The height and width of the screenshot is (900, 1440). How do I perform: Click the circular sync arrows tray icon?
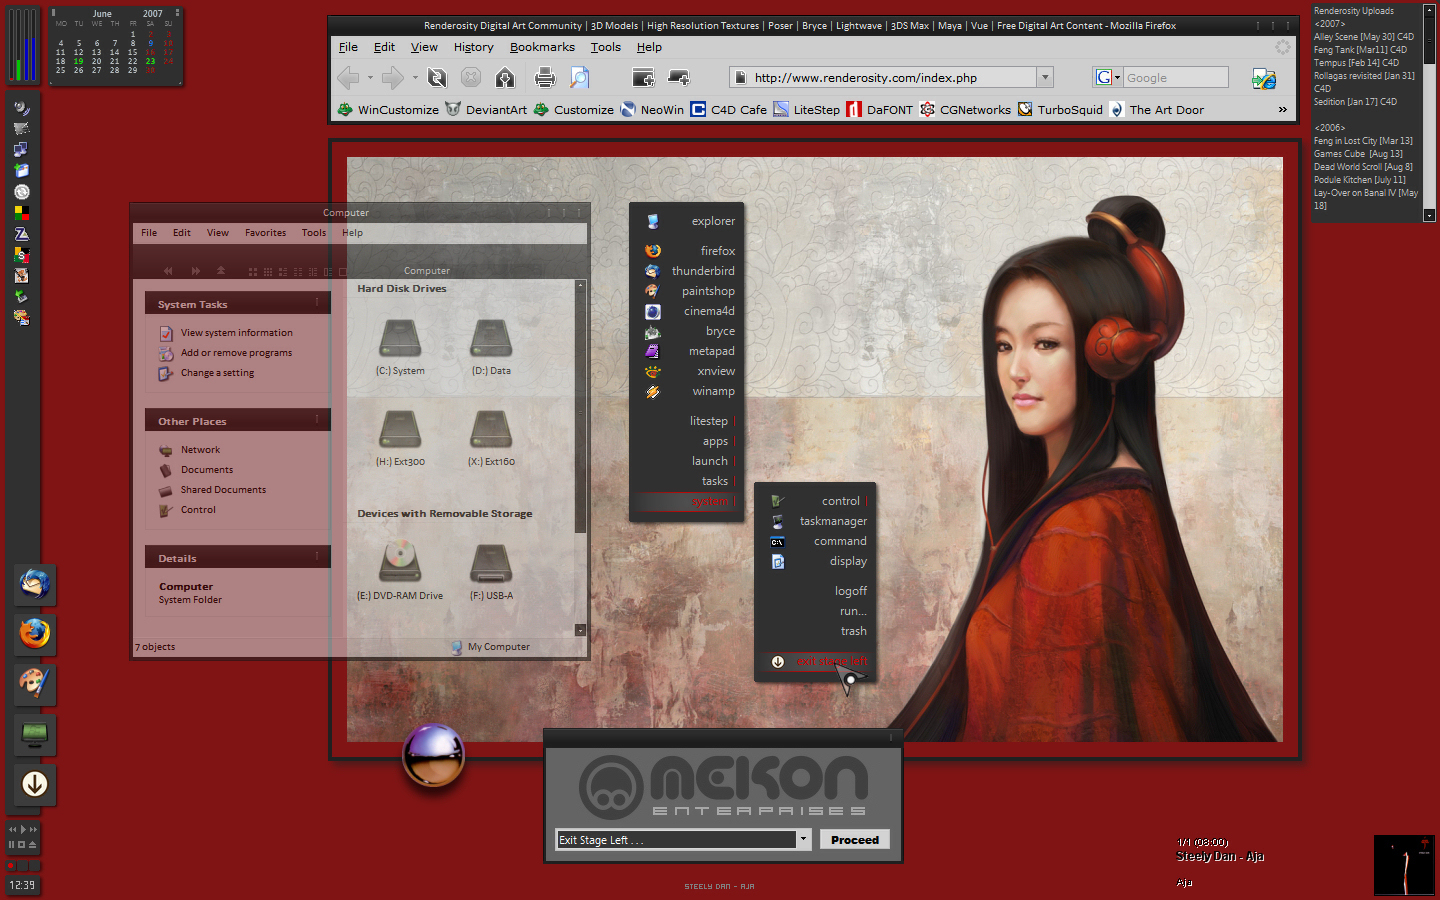click(21, 192)
